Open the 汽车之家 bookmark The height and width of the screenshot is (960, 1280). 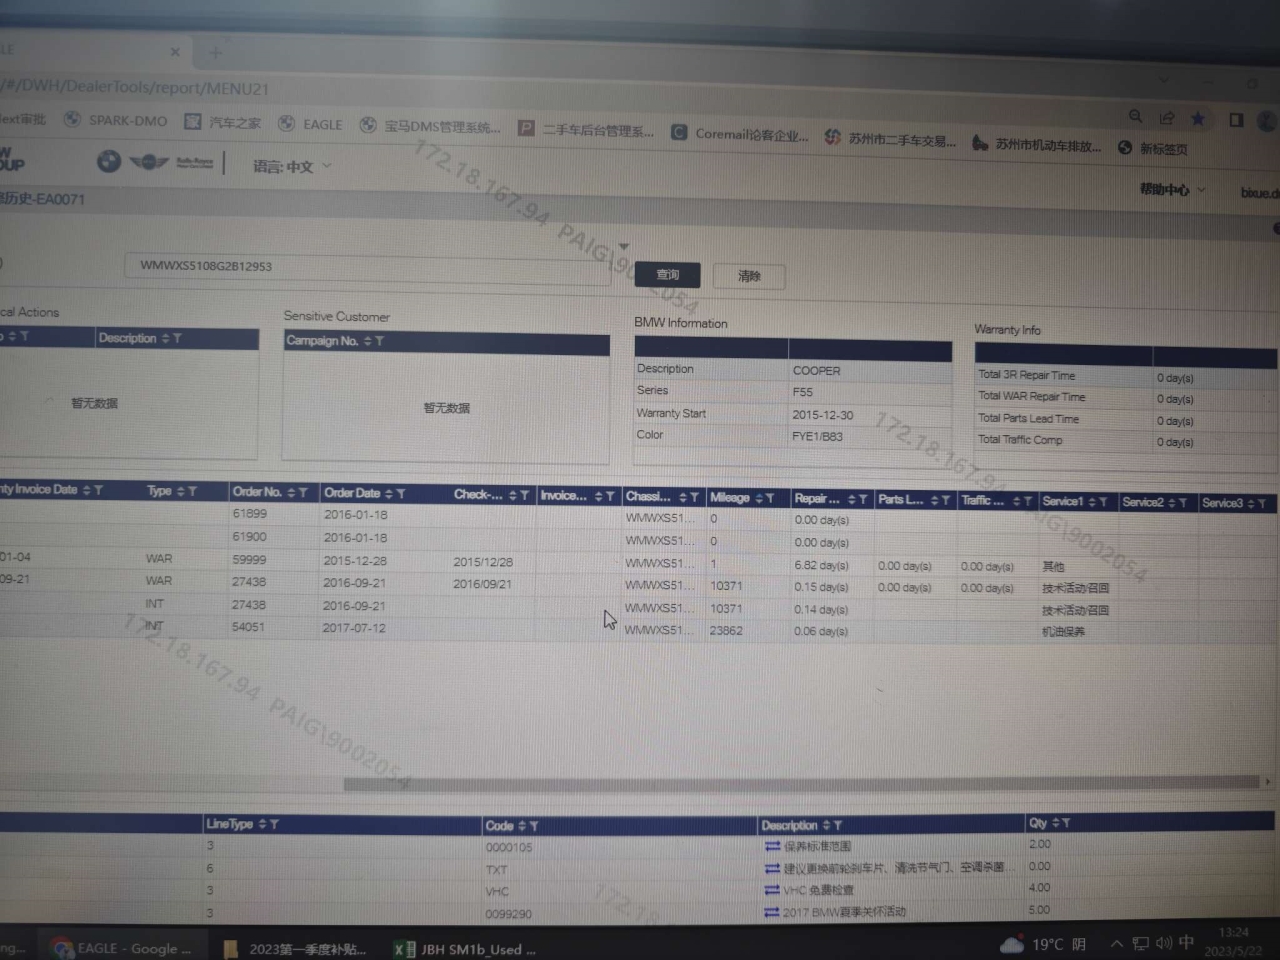(223, 122)
